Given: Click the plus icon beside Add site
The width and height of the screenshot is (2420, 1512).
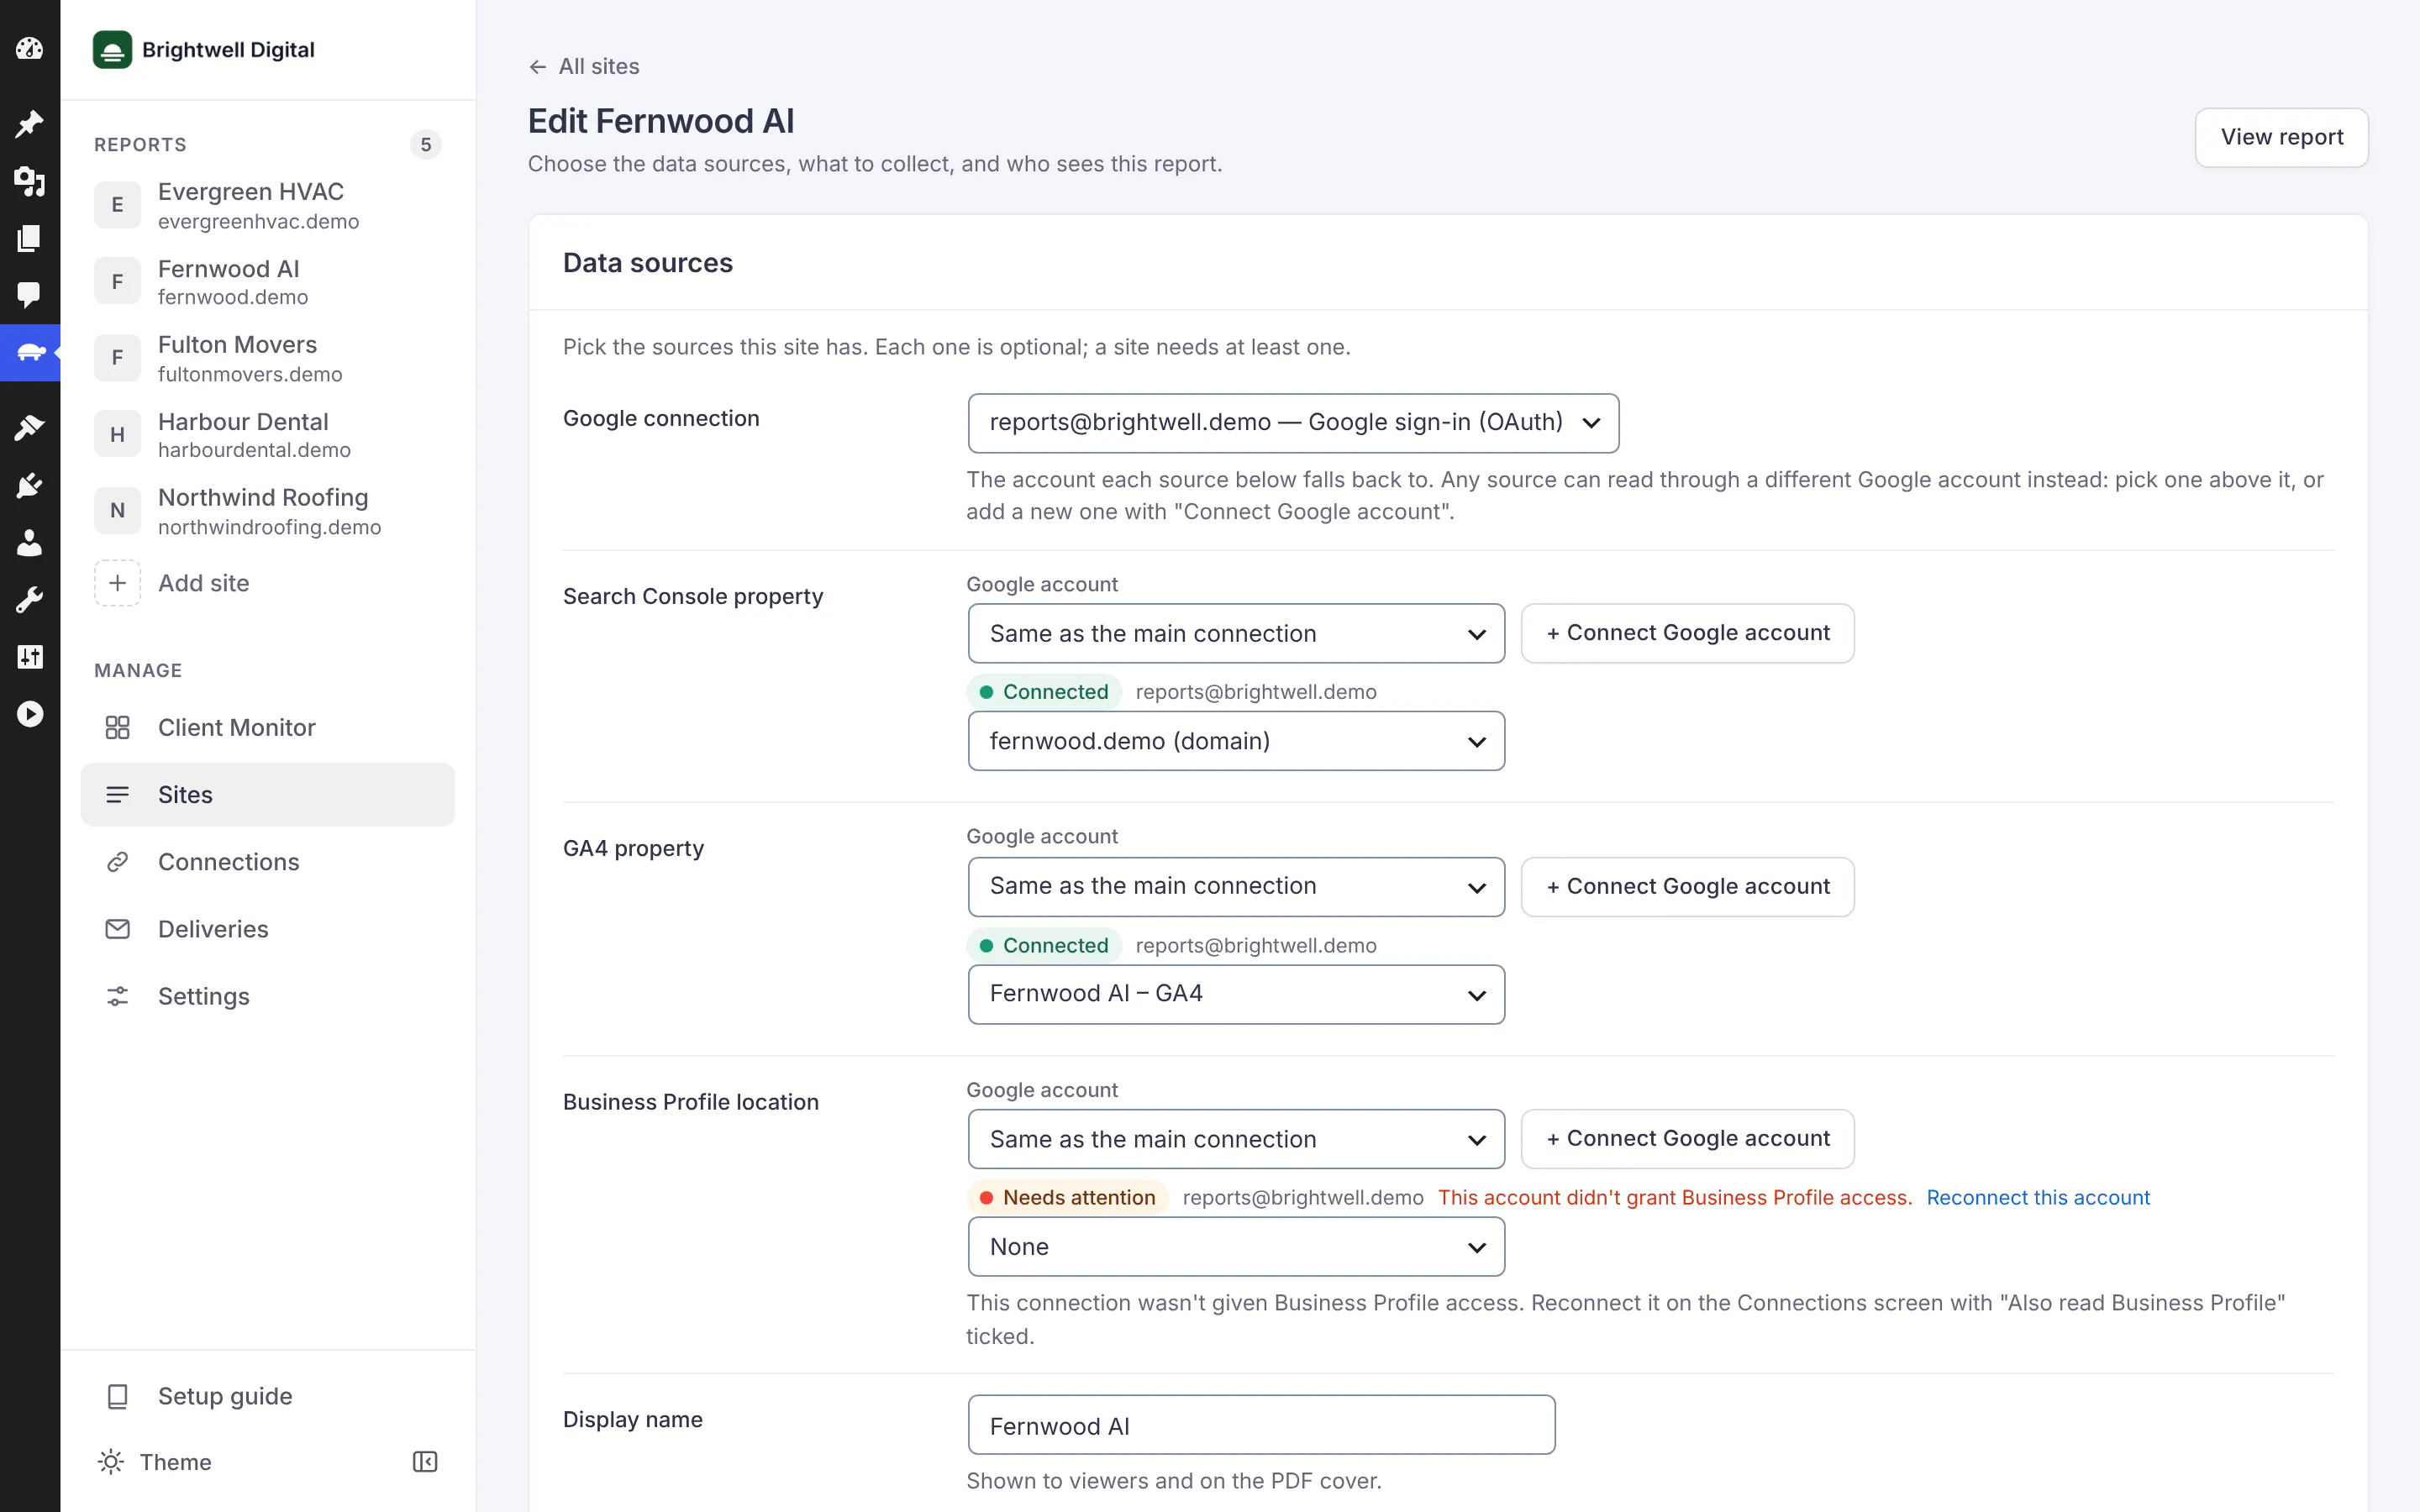Looking at the screenshot, I should [x=117, y=583].
